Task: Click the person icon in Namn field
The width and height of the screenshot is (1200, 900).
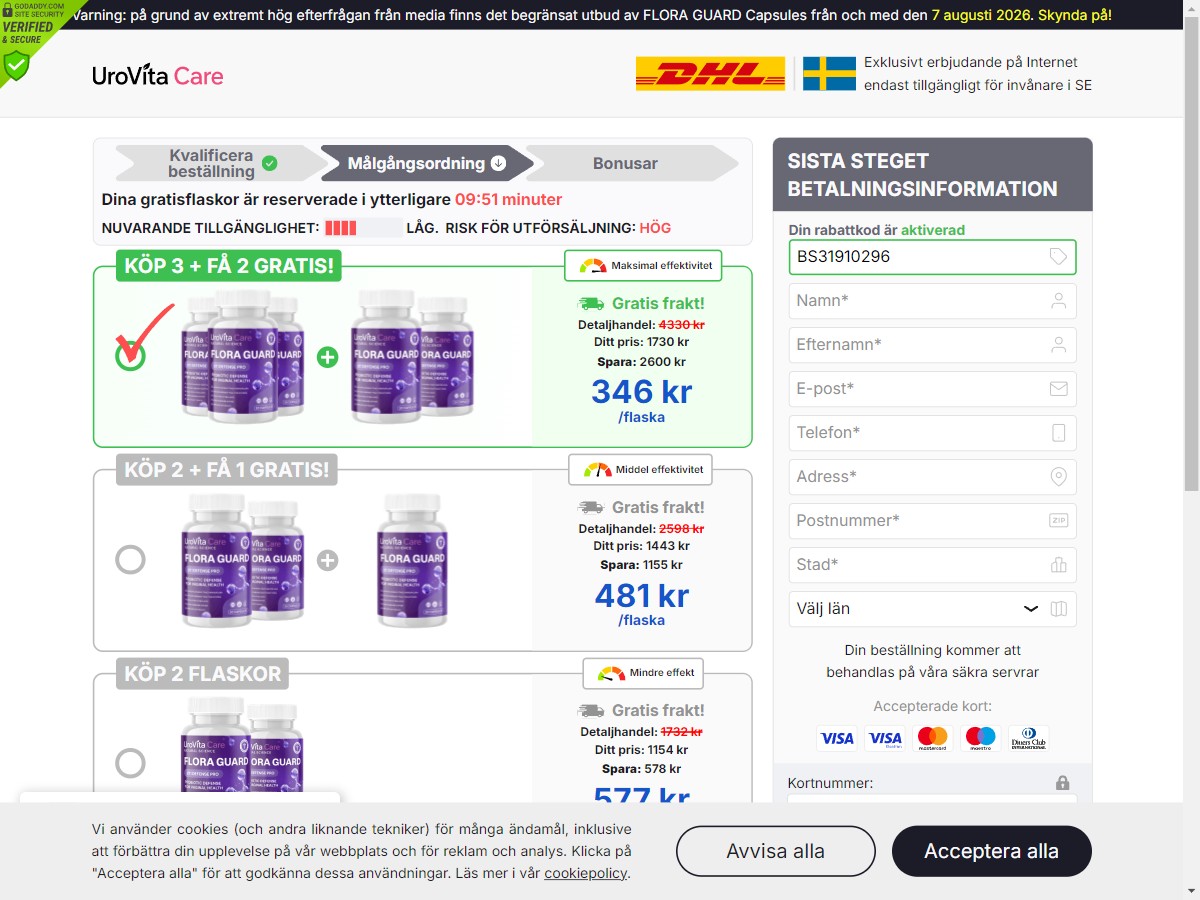Action: [x=1058, y=301]
